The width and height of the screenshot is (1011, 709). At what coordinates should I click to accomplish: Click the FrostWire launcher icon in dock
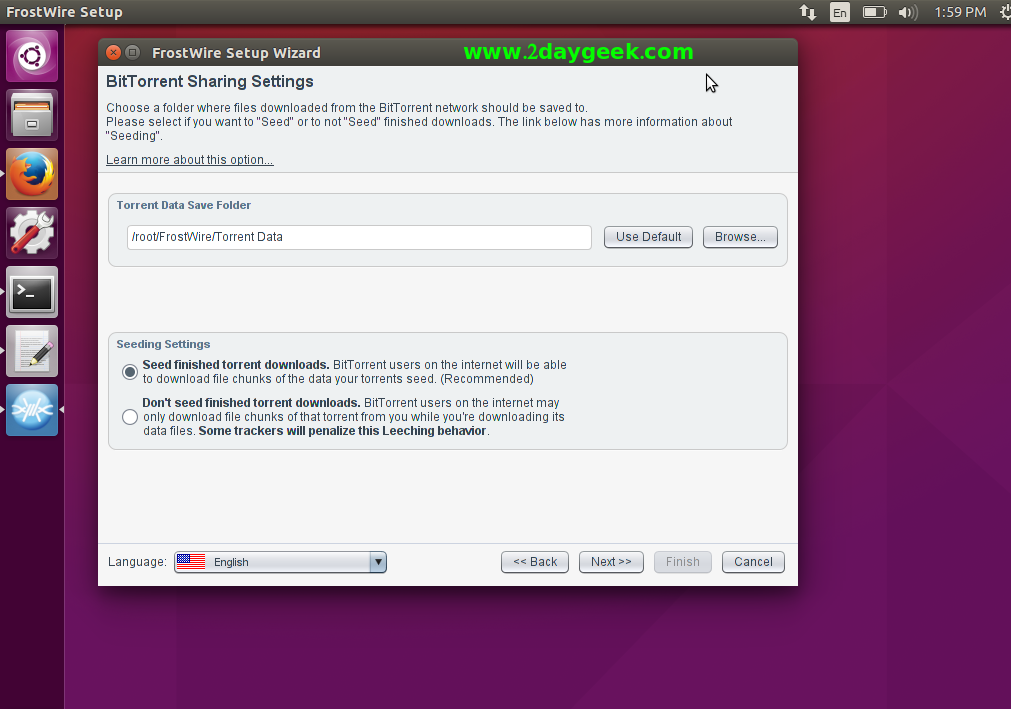(32, 410)
